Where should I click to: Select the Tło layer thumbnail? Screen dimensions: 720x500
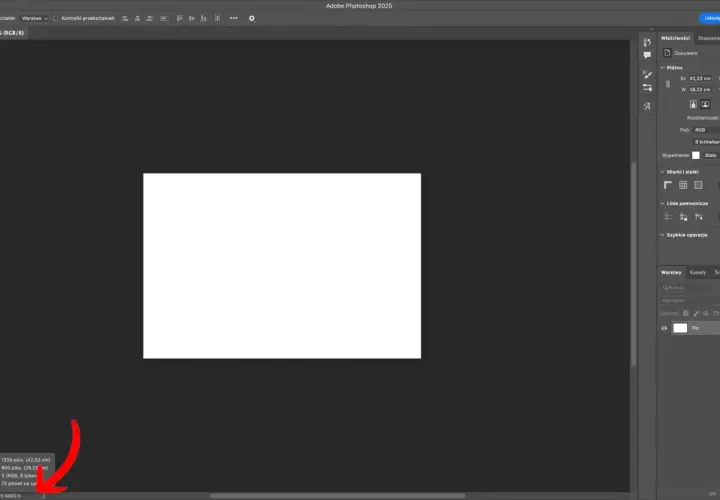(680, 328)
